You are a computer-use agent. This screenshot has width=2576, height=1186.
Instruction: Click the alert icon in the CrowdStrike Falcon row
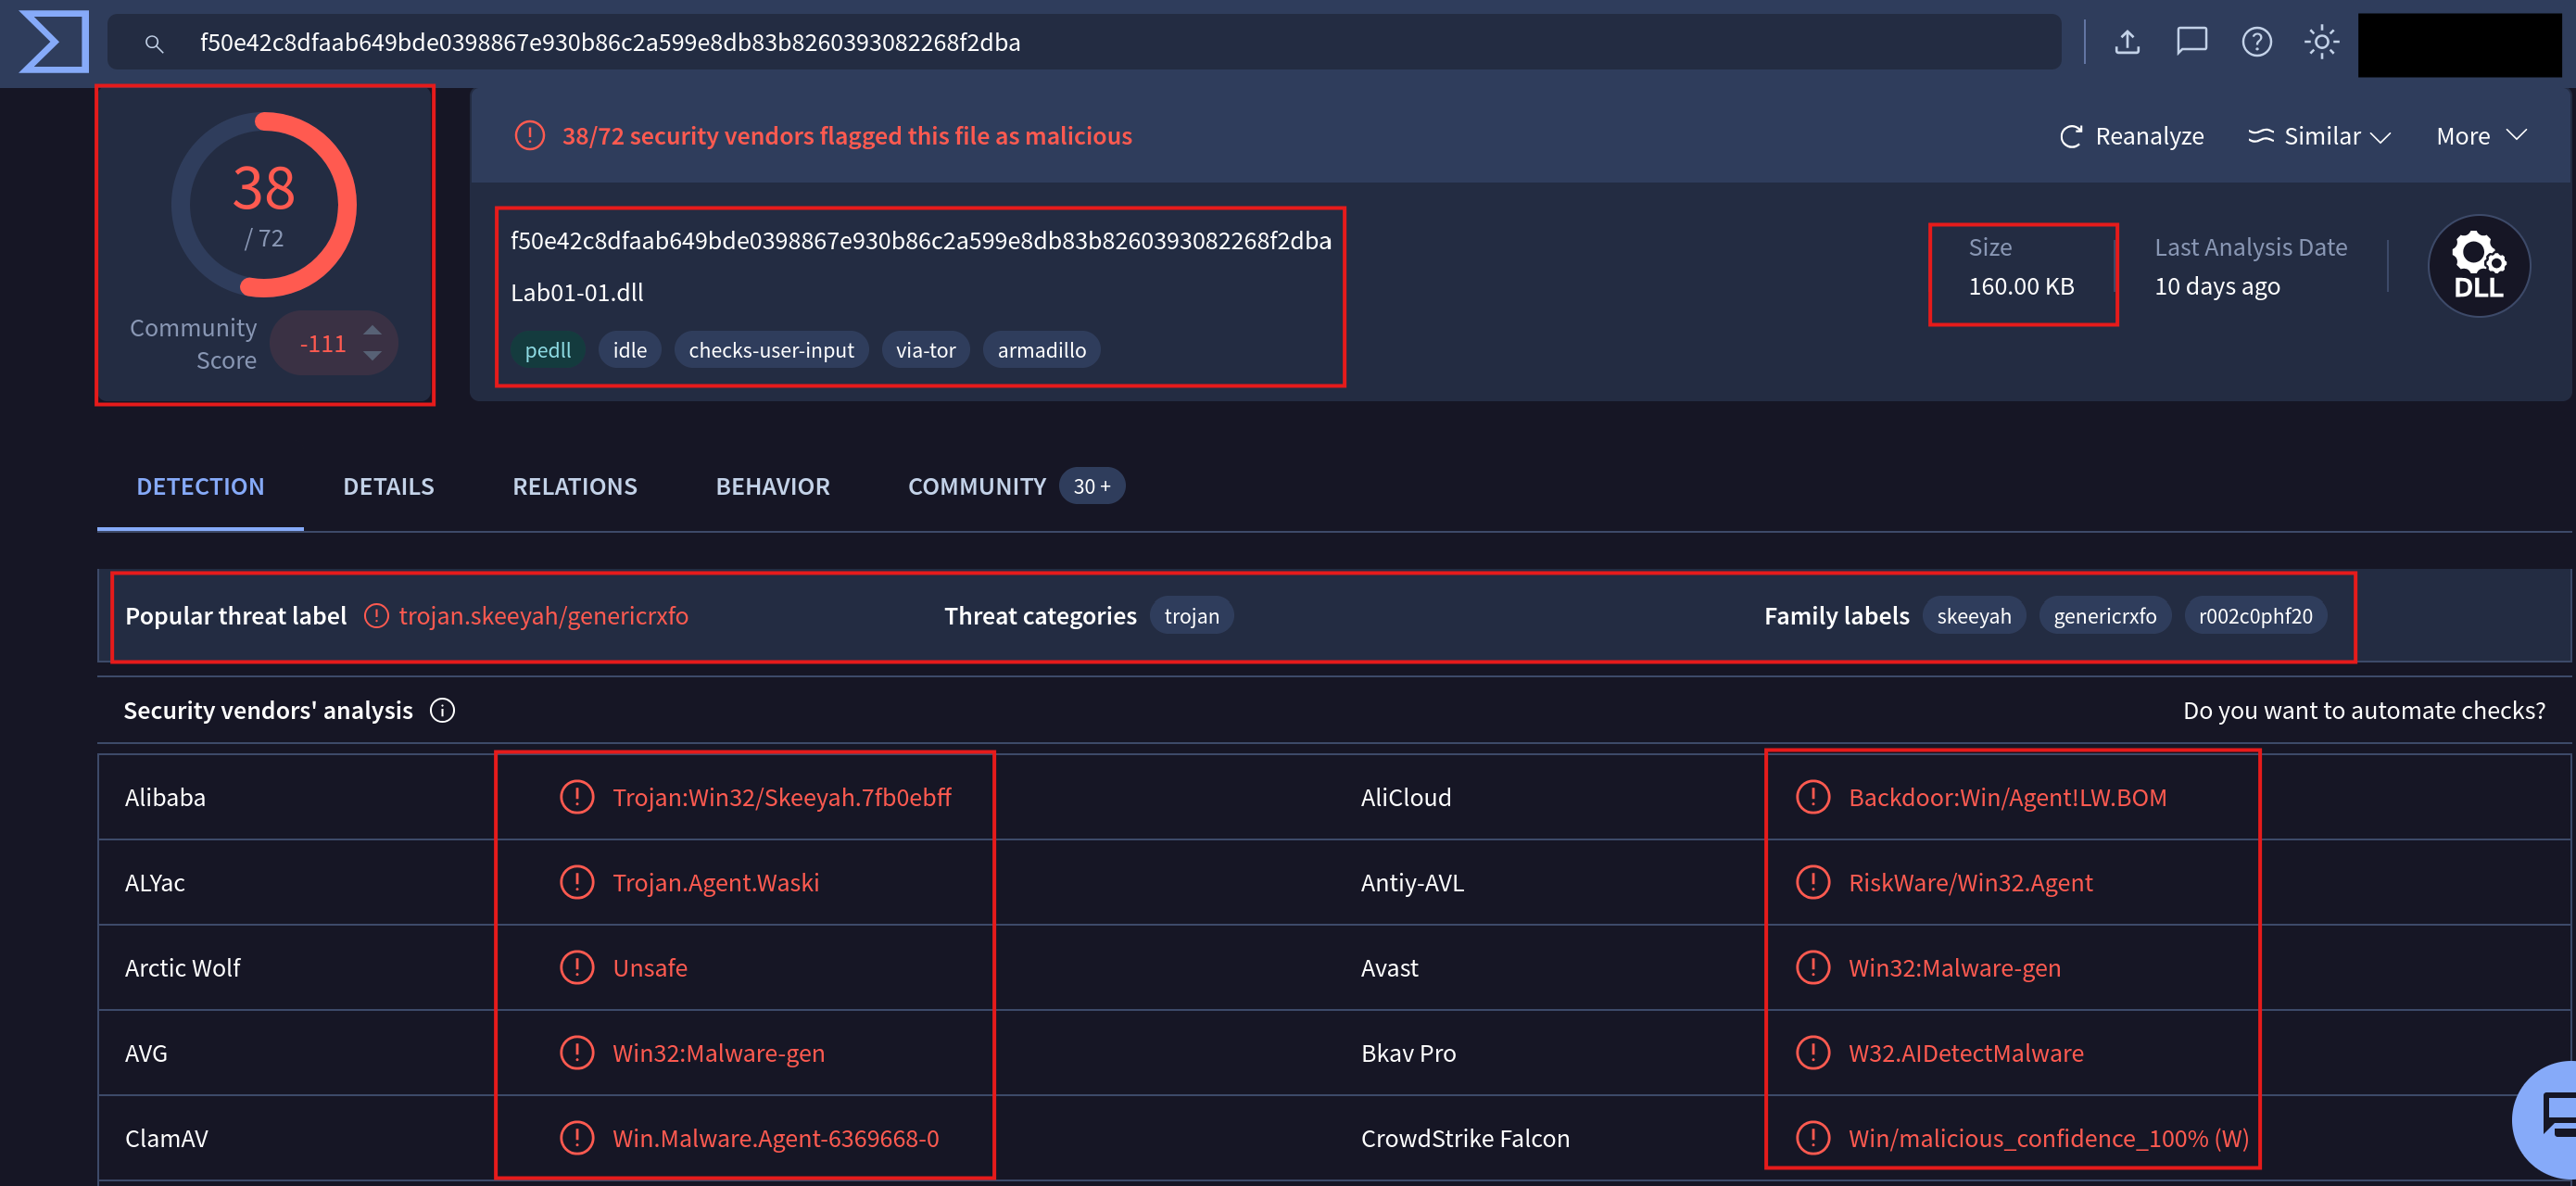pyautogui.click(x=1813, y=1138)
